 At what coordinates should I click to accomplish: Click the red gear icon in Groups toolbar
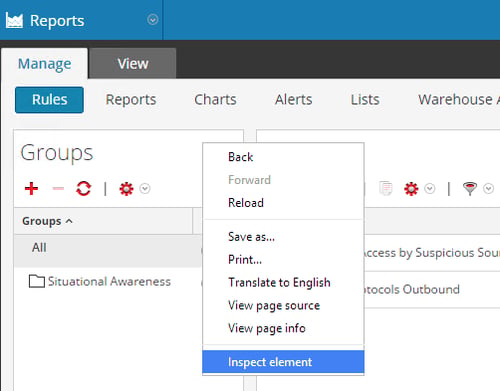click(x=126, y=189)
